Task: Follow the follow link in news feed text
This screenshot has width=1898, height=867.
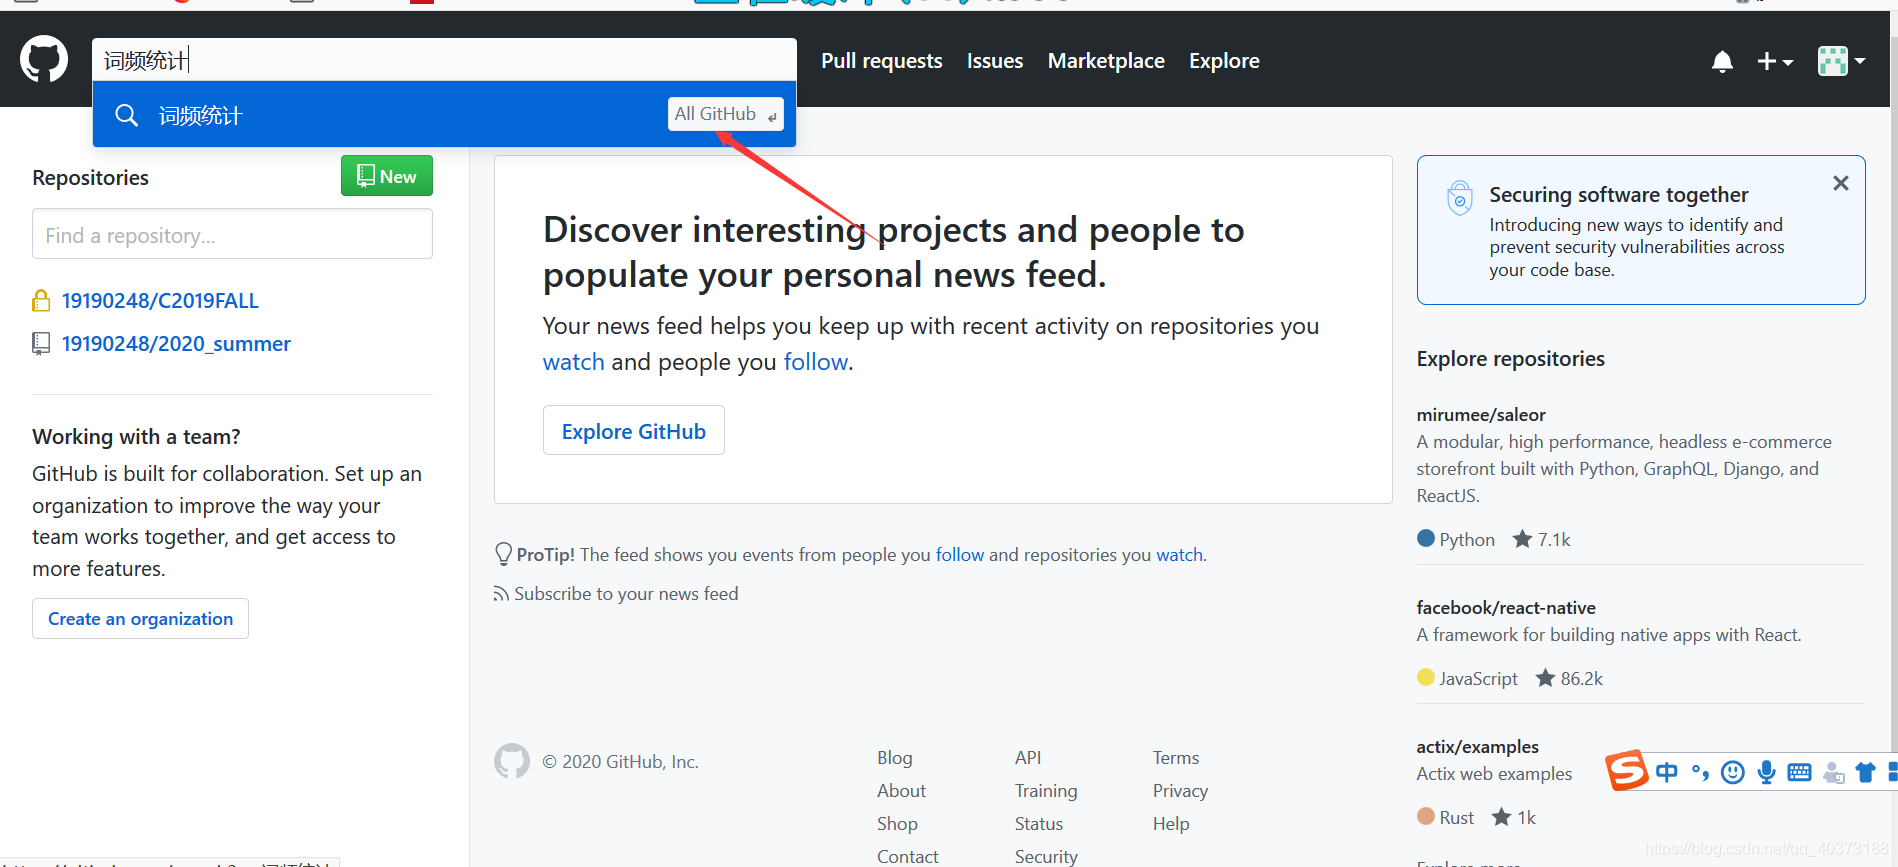Action: [x=816, y=362]
